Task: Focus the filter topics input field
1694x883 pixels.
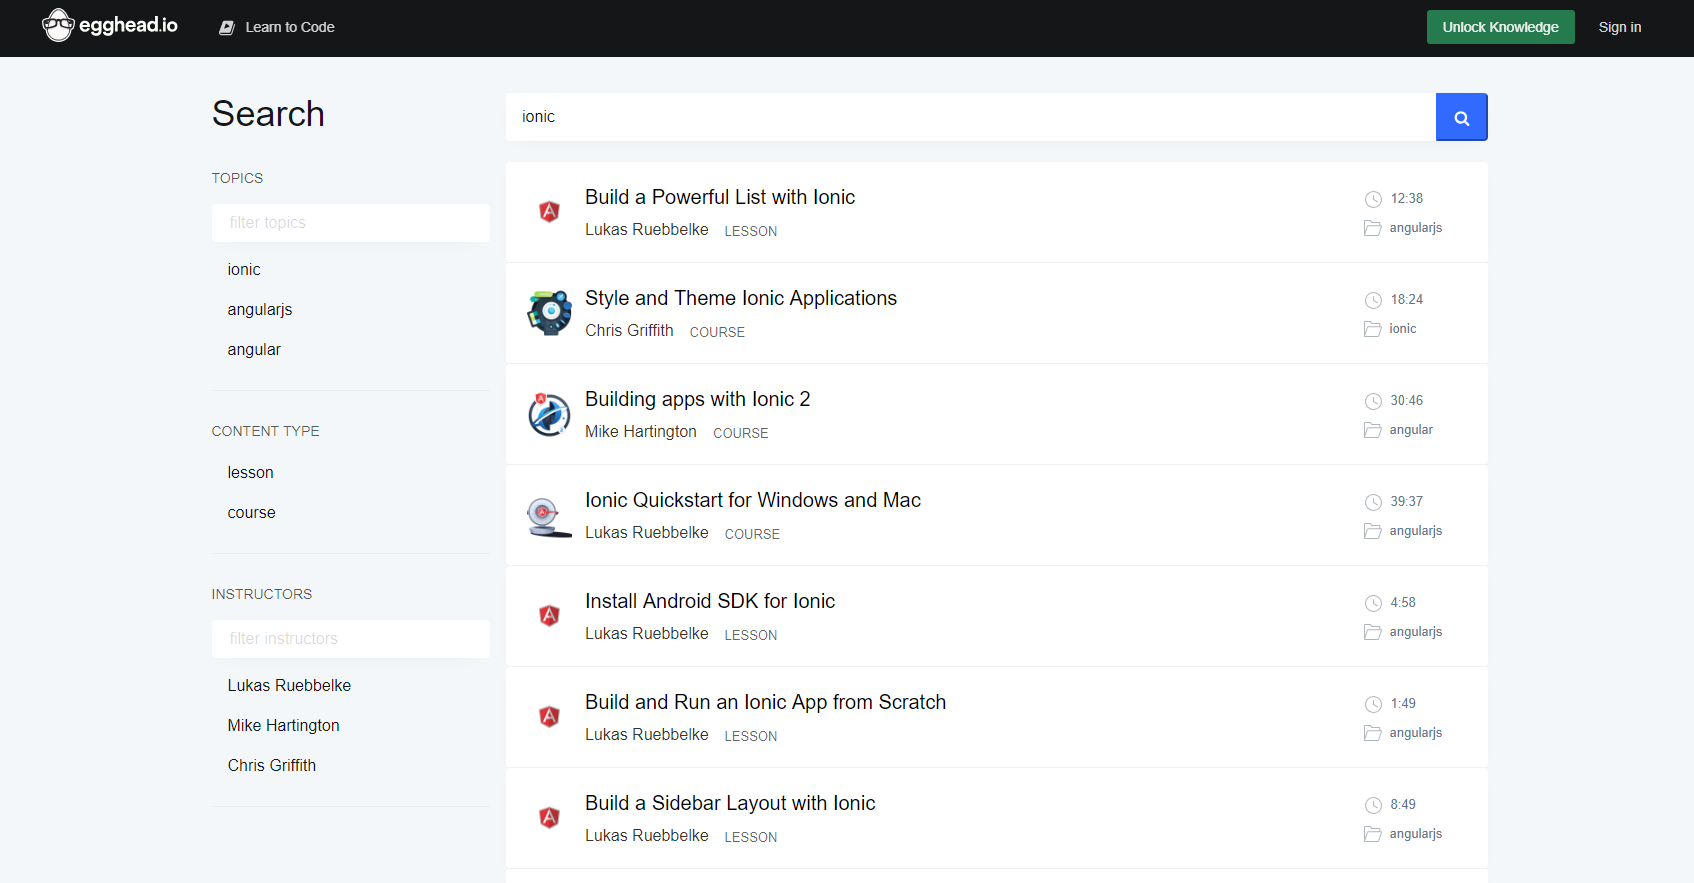Action: [350, 223]
